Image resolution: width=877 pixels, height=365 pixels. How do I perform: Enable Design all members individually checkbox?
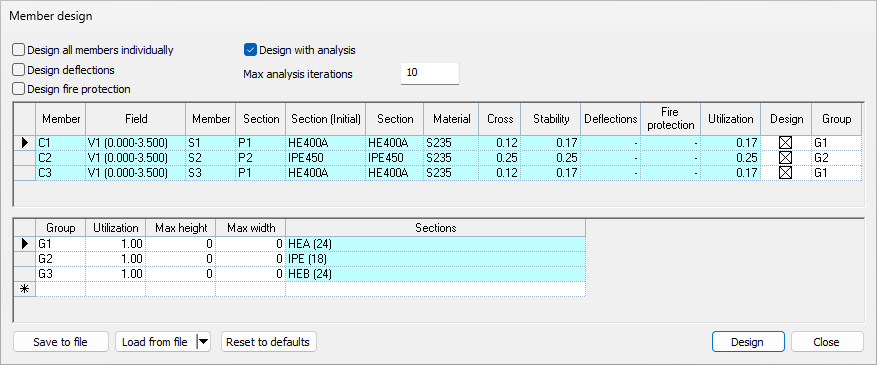click(x=18, y=50)
